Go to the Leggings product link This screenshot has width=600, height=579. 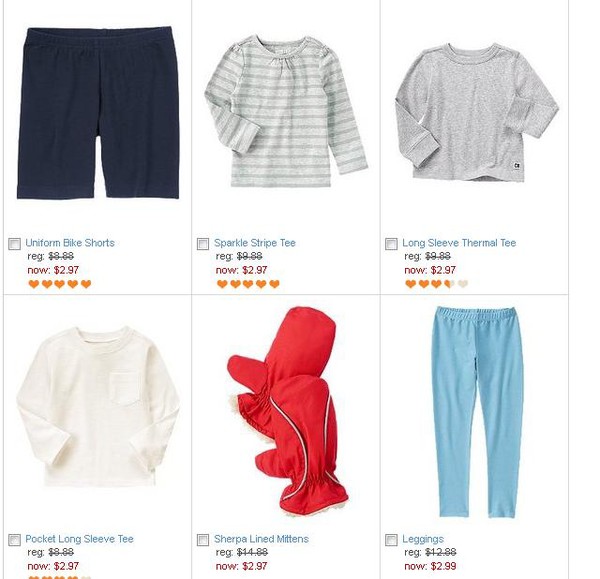click(x=423, y=540)
